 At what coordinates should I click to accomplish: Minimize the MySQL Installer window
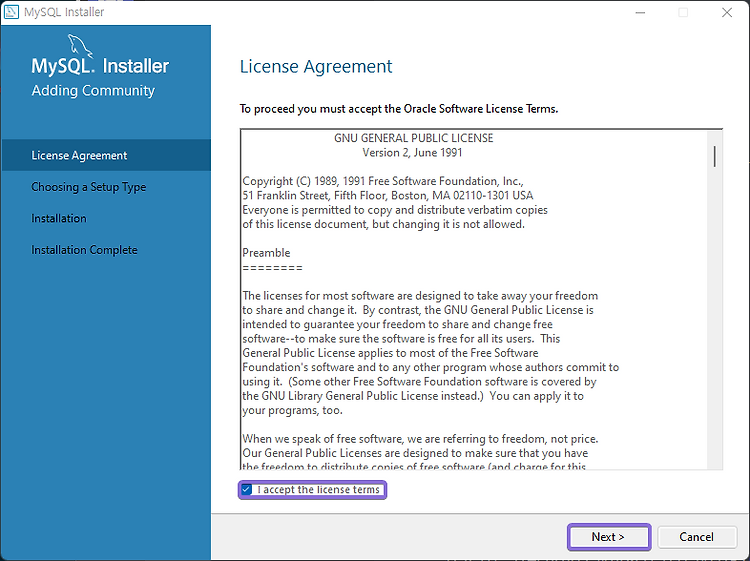pyautogui.click(x=640, y=12)
